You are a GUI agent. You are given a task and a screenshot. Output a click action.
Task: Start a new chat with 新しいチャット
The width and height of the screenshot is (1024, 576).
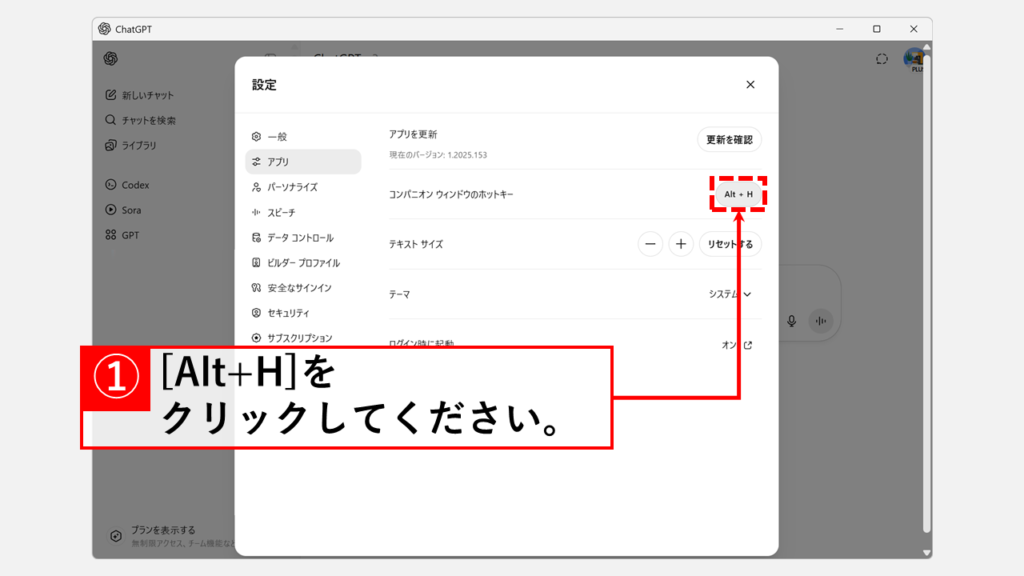tap(140, 95)
